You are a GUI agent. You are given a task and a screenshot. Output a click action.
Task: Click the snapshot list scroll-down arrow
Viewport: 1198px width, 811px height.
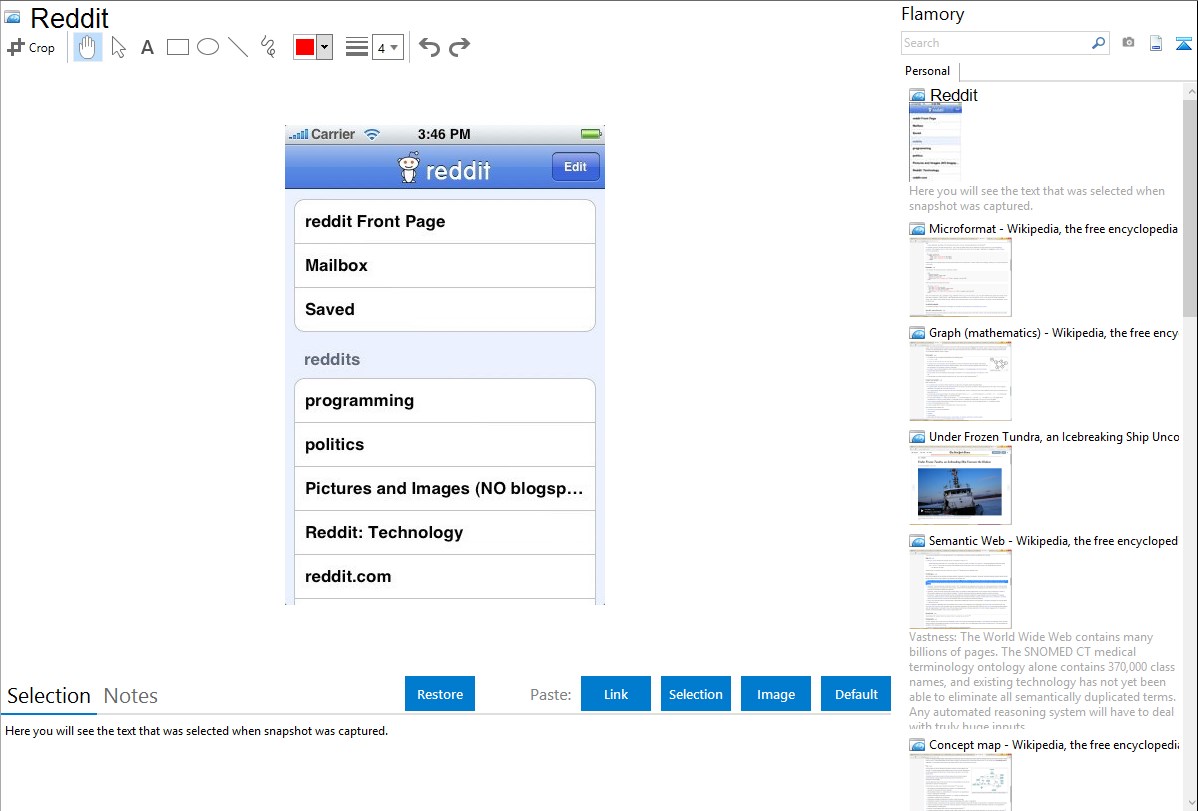pyautogui.click(x=1191, y=802)
